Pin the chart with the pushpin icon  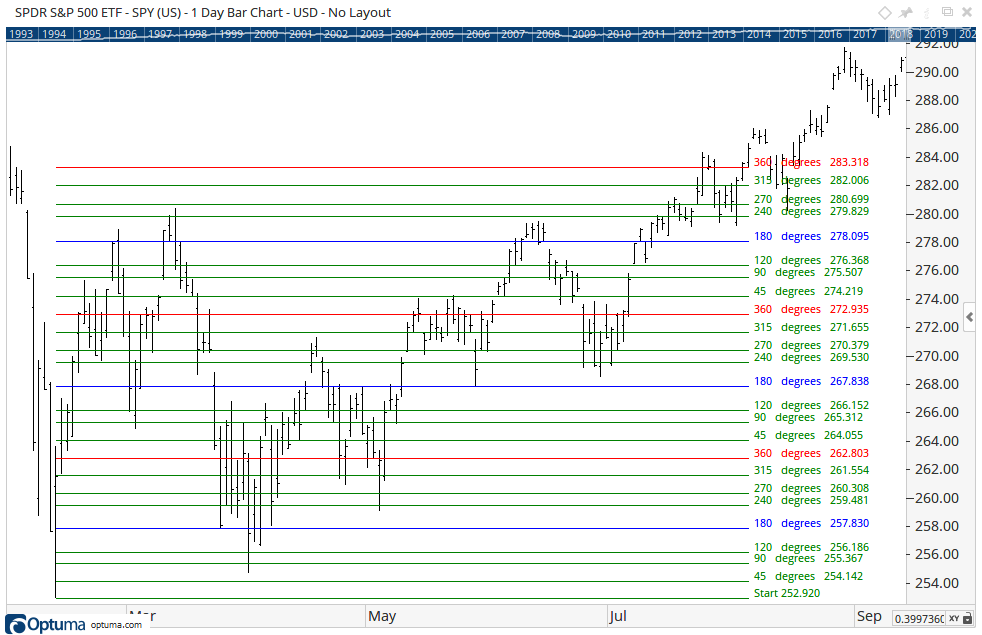coord(906,13)
